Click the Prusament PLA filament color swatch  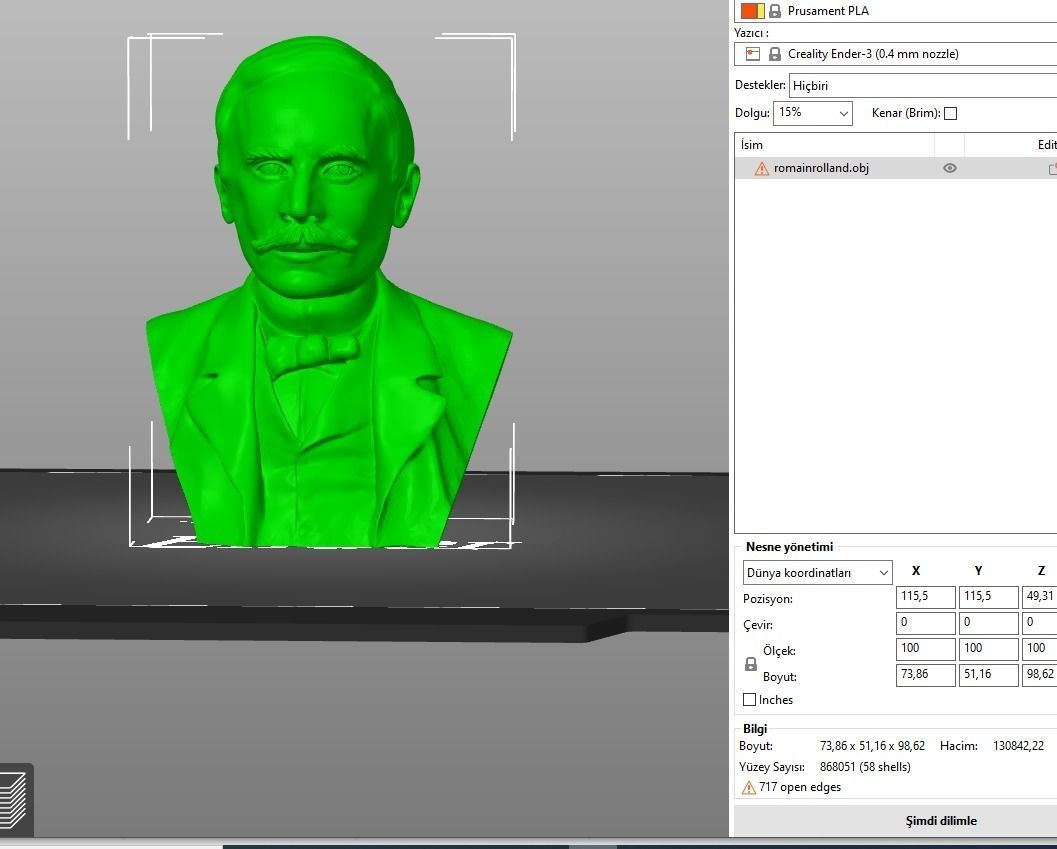point(752,11)
